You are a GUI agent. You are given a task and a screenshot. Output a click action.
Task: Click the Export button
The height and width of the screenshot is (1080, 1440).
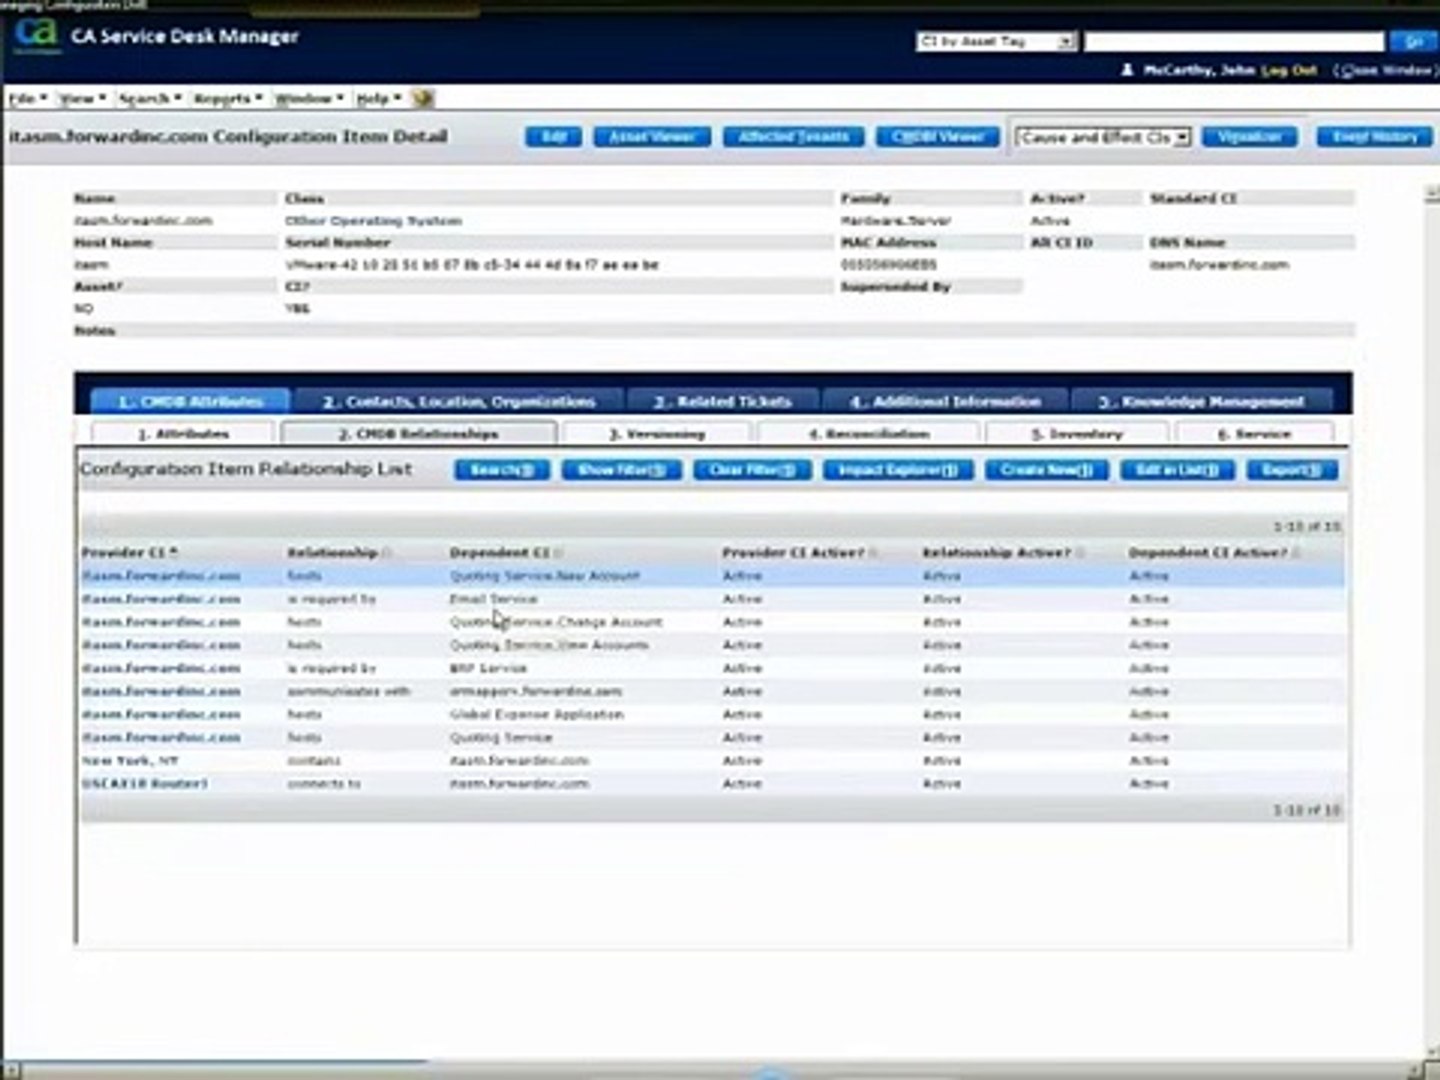pos(1291,470)
